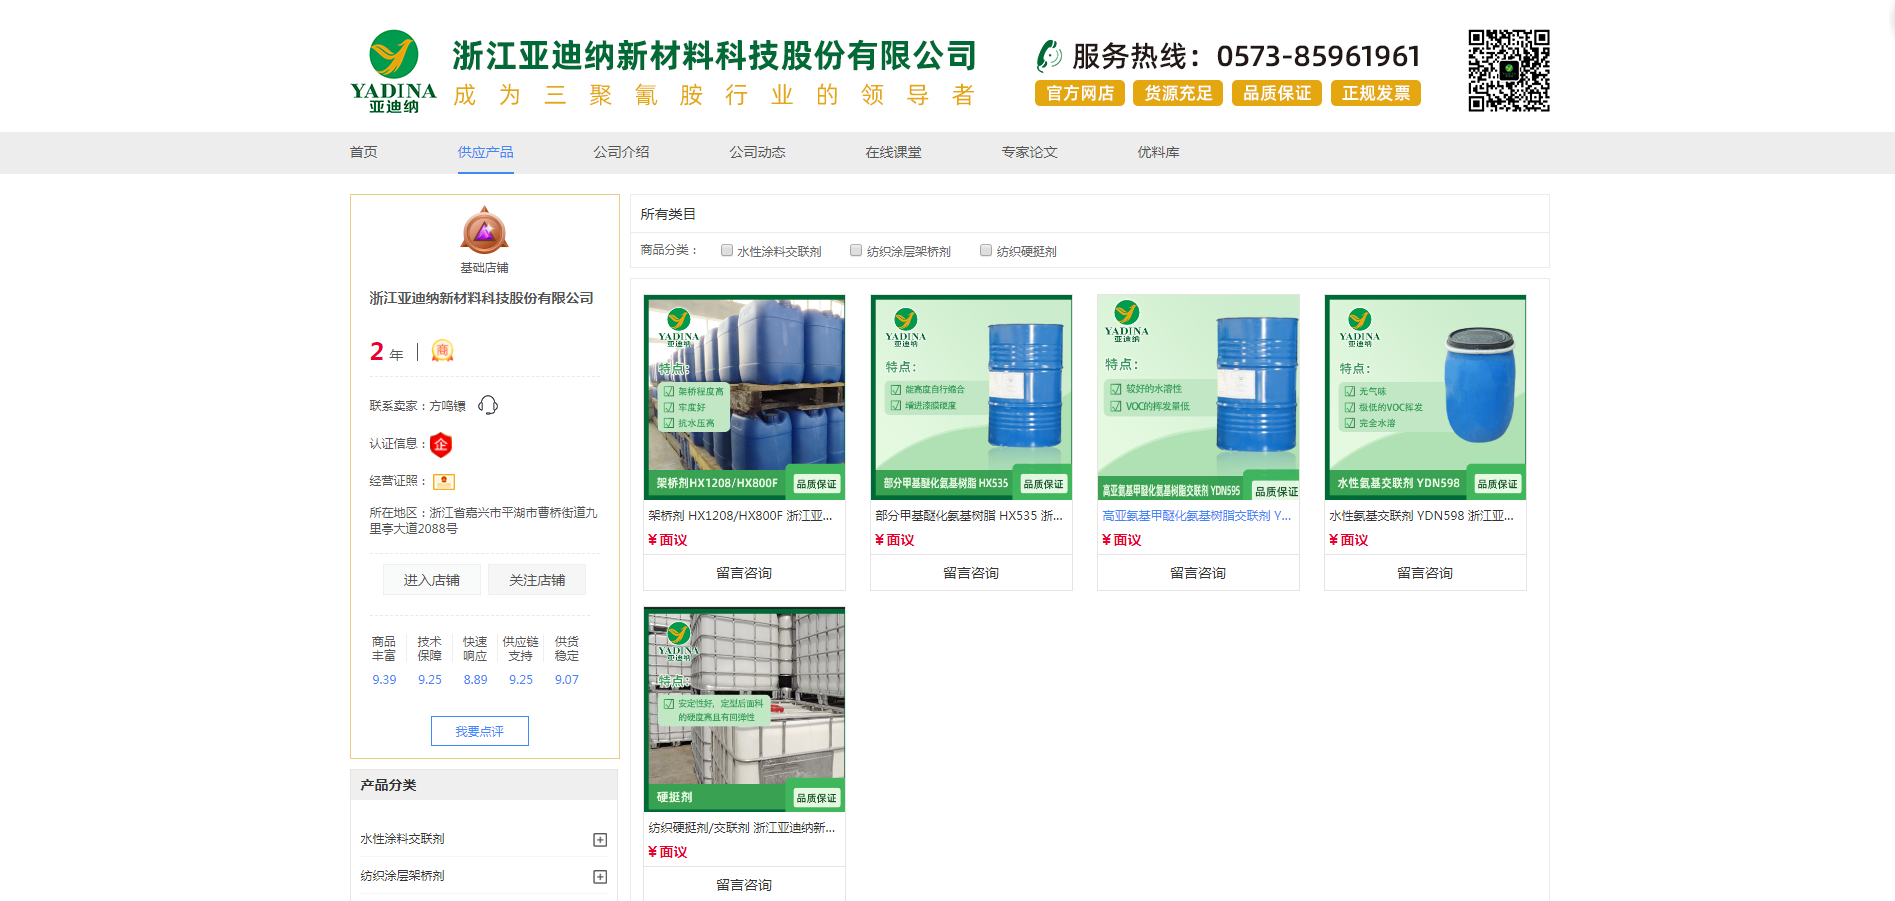Click the 面议 price under 架桥剂 HX1208
Image resolution: width=1895 pixels, height=901 pixels.
pyautogui.click(x=668, y=540)
